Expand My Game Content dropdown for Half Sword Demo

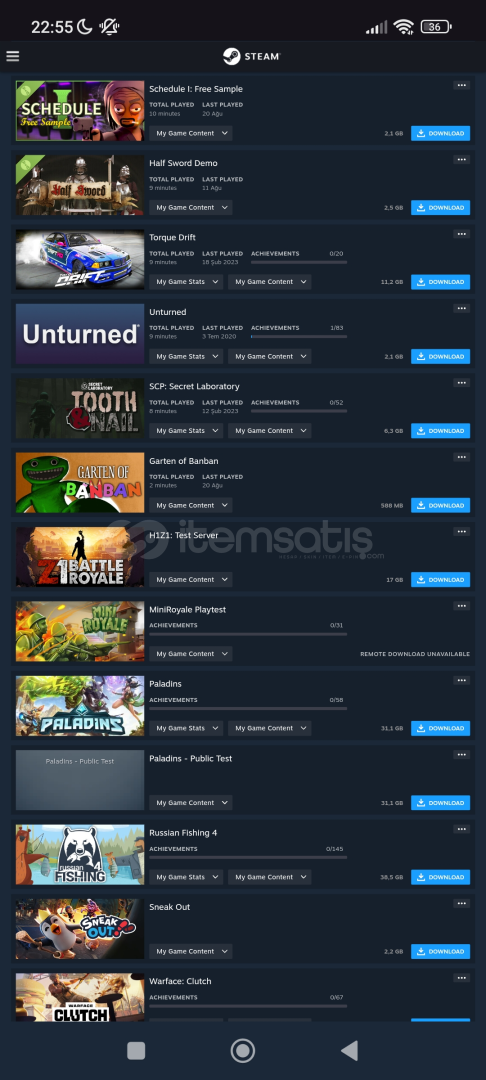[x=191, y=207]
